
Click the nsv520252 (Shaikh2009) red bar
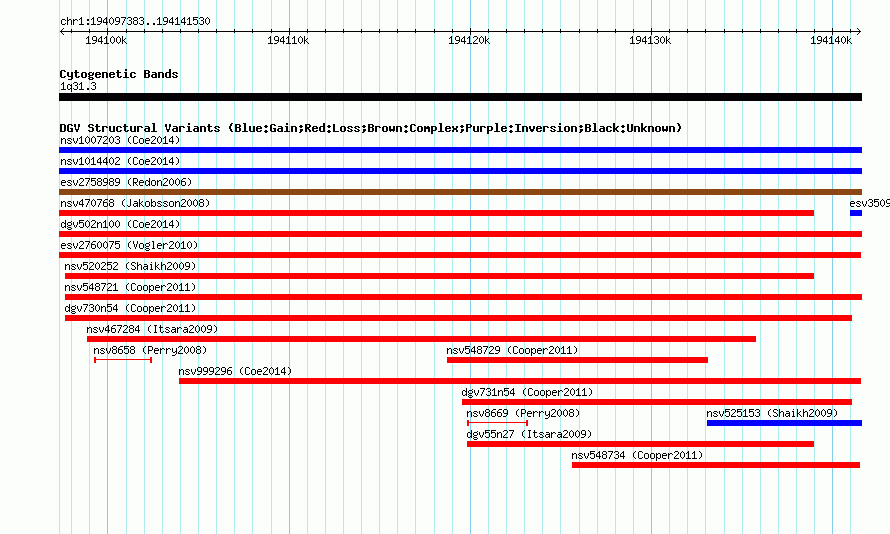(439, 276)
